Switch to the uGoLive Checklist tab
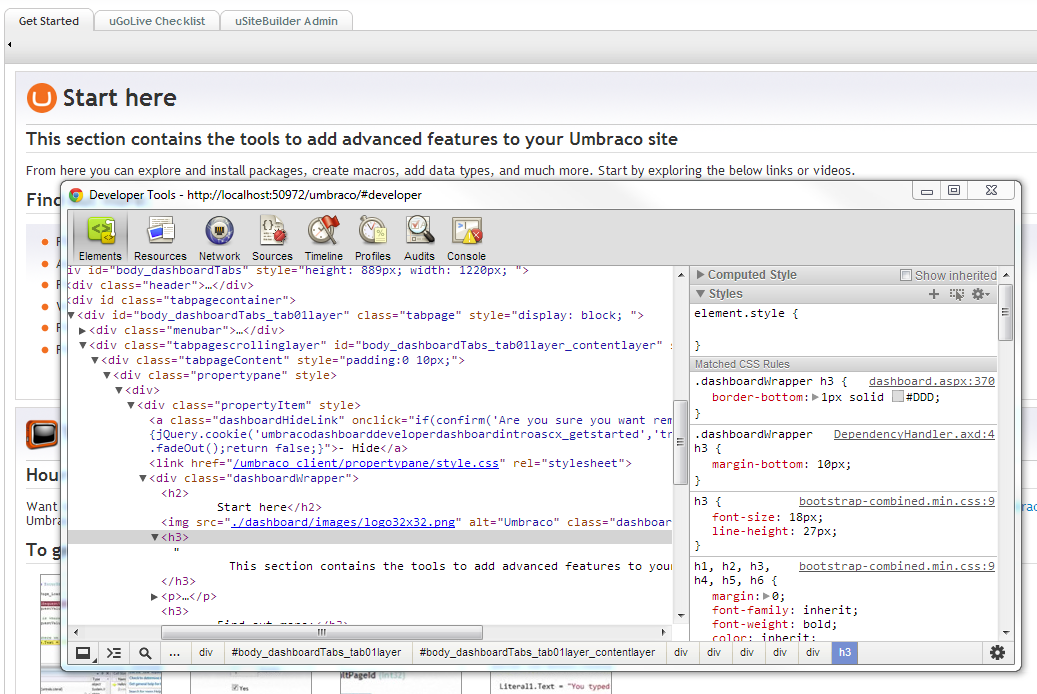Image resolution: width=1037 pixels, height=694 pixels. 157,21
